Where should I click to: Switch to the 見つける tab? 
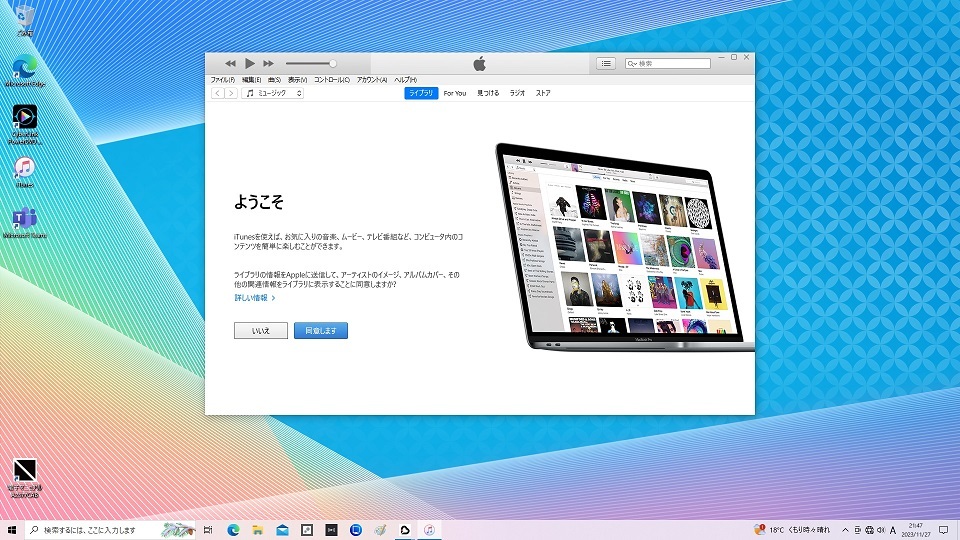pyautogui.click(x=488, y=93)
